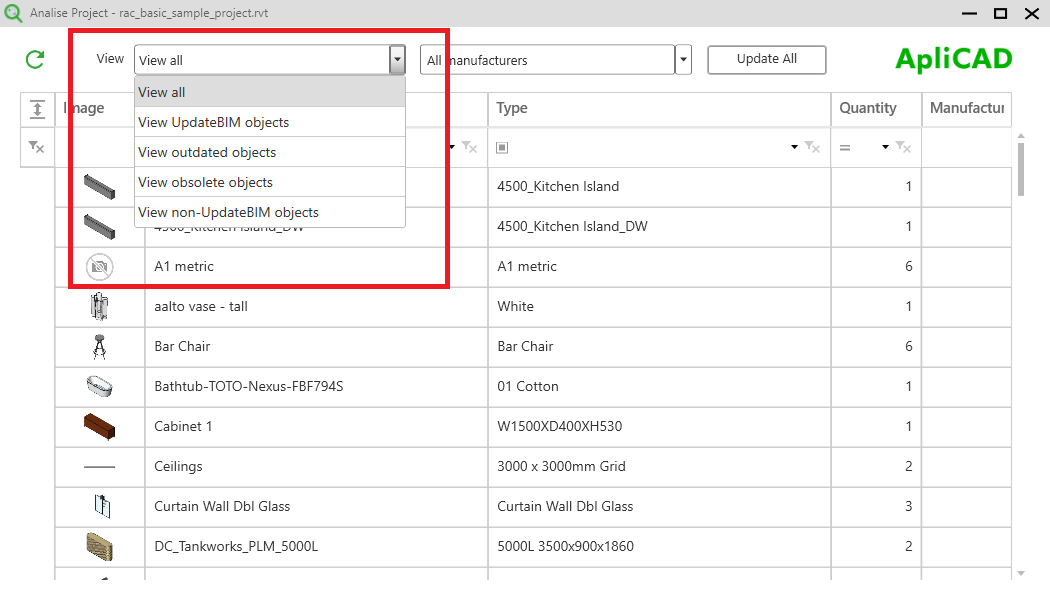
Task: Click the image filter square icon under Type header
Action: tap(502, 147)
